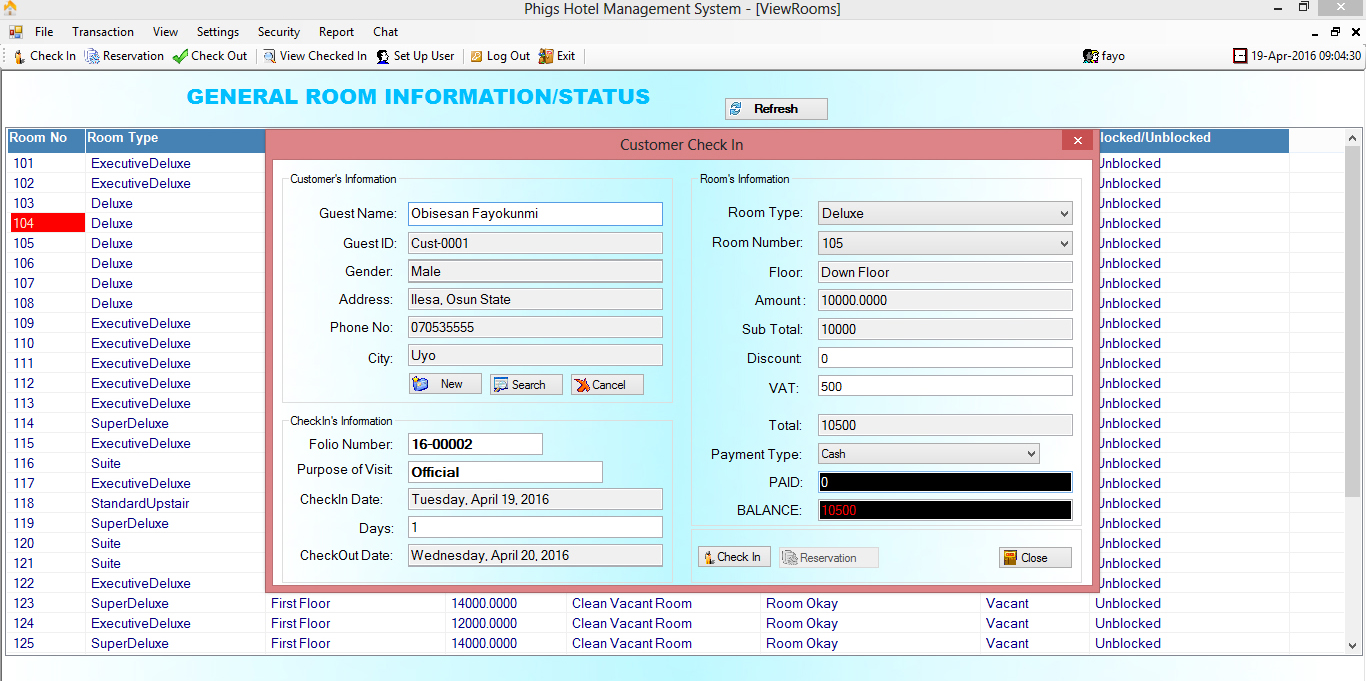Image resolution: width=1366 pixels, height=681 pixels.
Task: Click the CheckIn Date field
Action: pyautogui.click(x=535, y=499)
